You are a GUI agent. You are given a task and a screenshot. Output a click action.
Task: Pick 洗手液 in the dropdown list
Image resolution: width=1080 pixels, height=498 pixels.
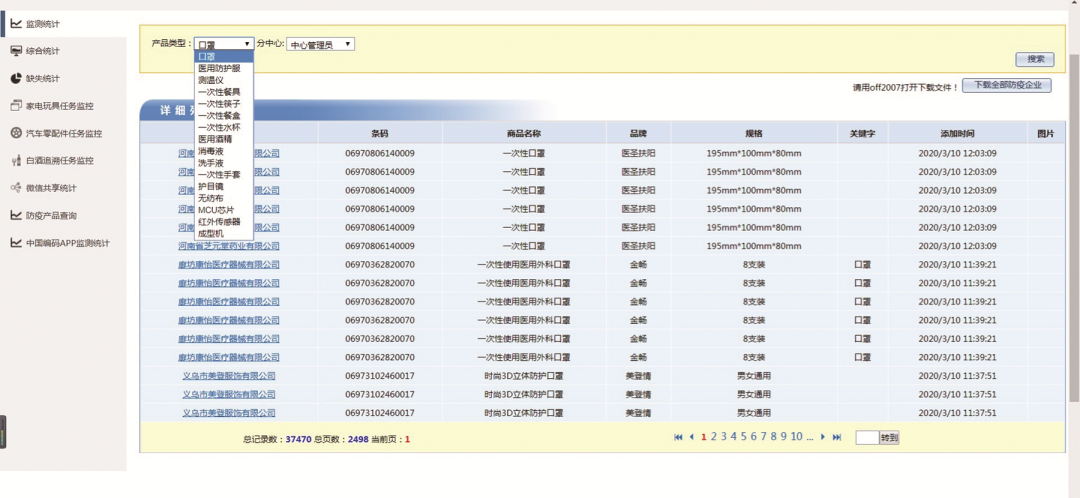[224, 163]
